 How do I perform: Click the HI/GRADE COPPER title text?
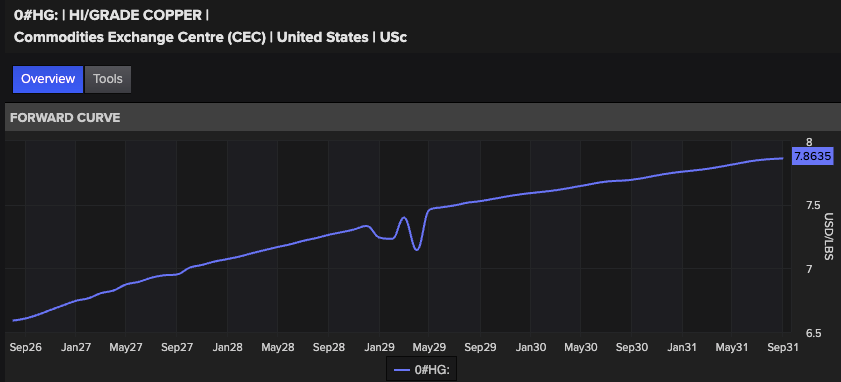pyautogui.click(x=136, y=15)
